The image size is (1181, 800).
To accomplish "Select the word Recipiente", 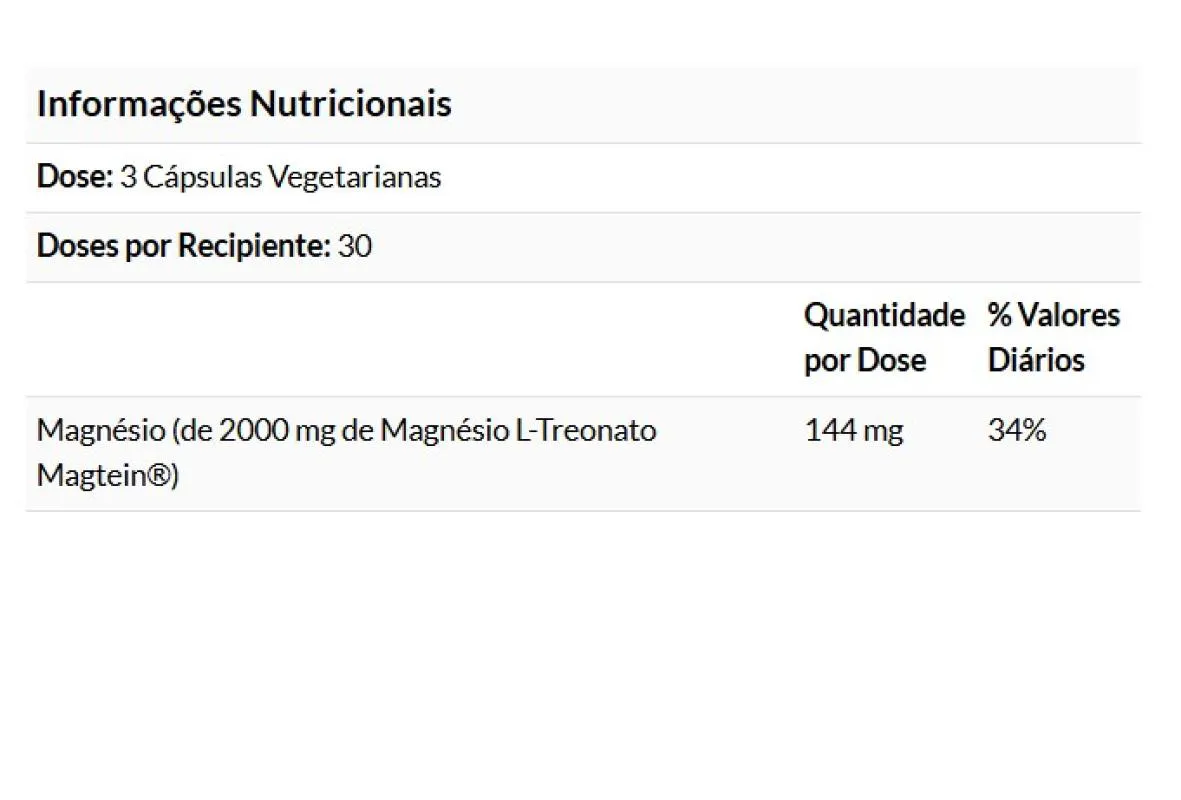I will pyautogui.click(x=254, y=246).
